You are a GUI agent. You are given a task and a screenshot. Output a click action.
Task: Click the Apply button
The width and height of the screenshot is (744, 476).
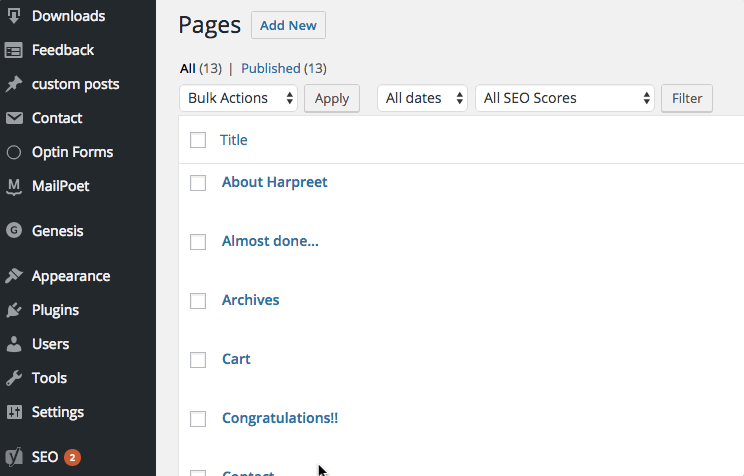coord(332,99)
